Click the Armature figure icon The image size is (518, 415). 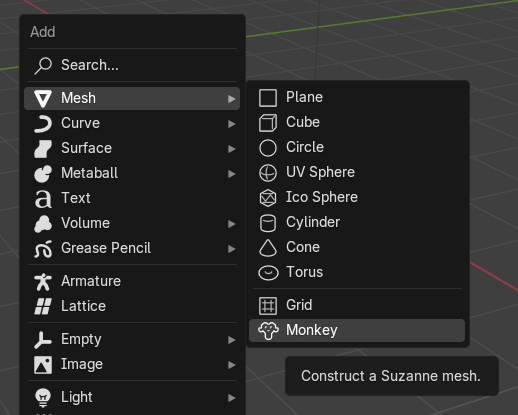tap(43, 282)
